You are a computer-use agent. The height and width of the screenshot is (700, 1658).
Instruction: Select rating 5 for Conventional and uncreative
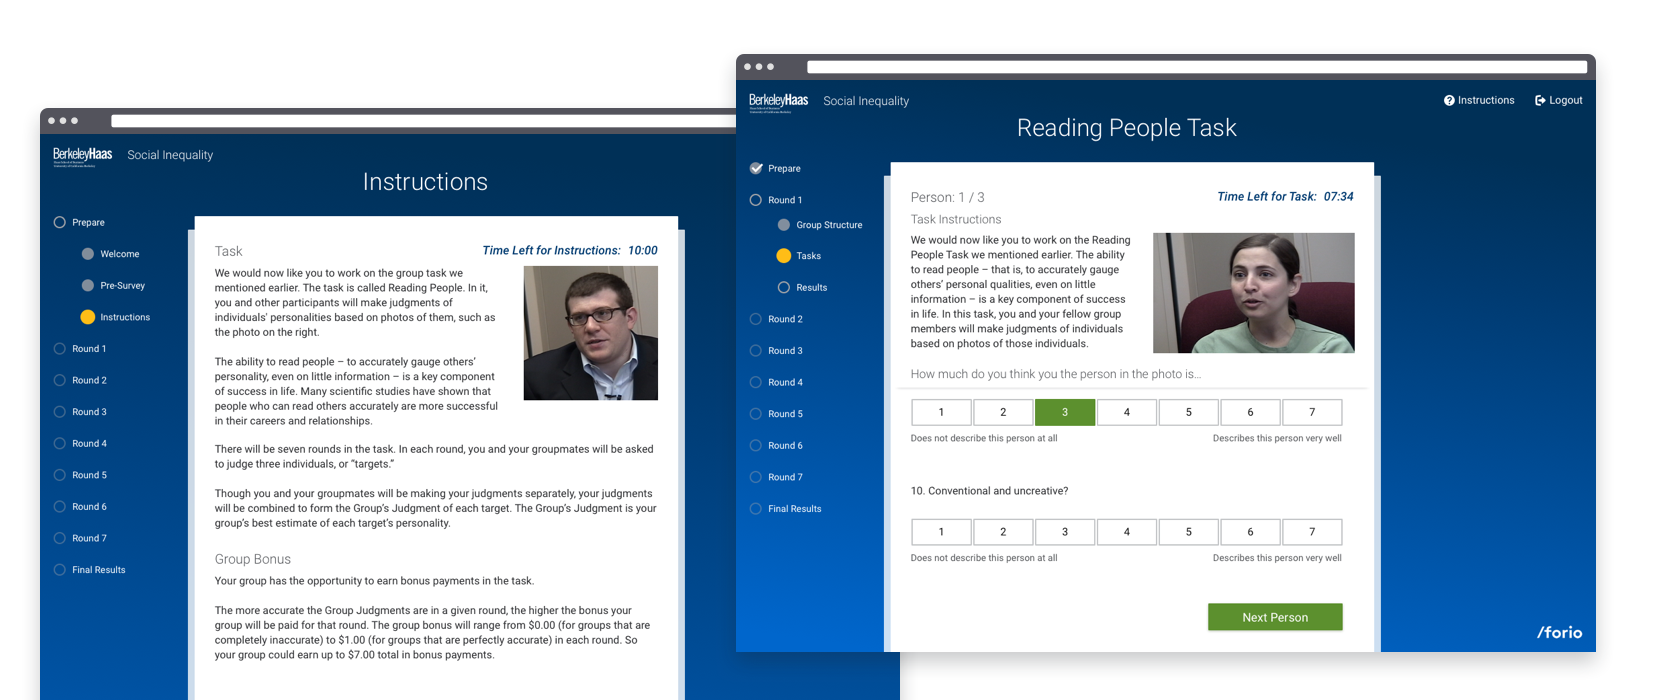pos(1188,532)
